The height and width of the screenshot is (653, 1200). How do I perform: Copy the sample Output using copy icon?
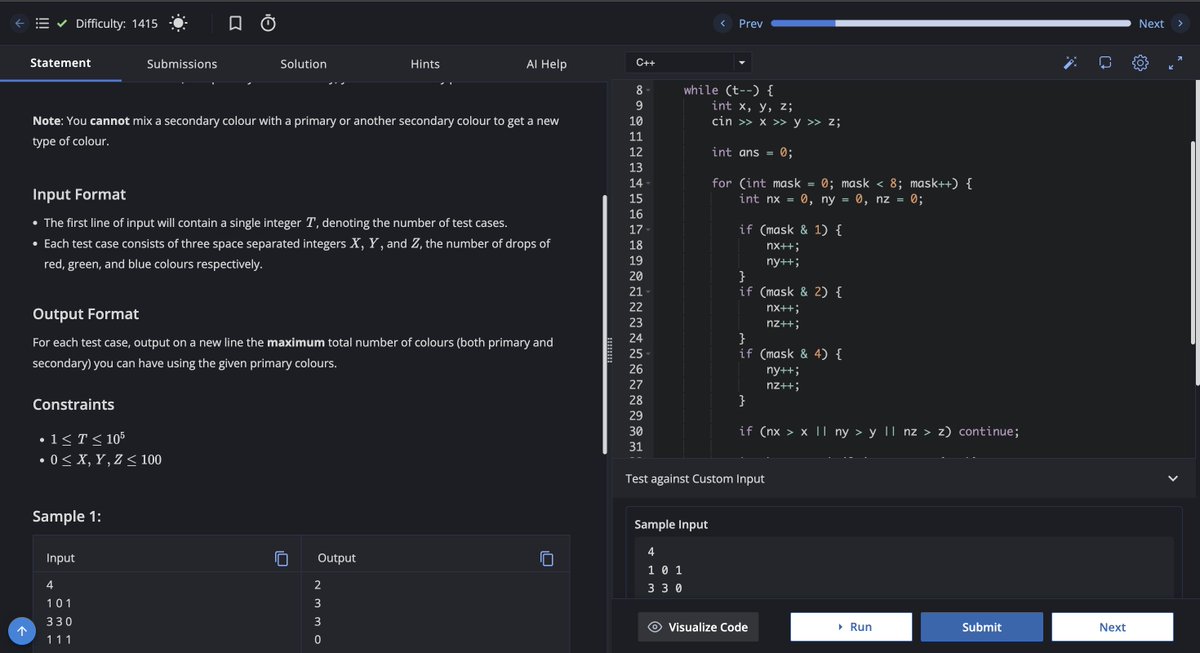546,558
